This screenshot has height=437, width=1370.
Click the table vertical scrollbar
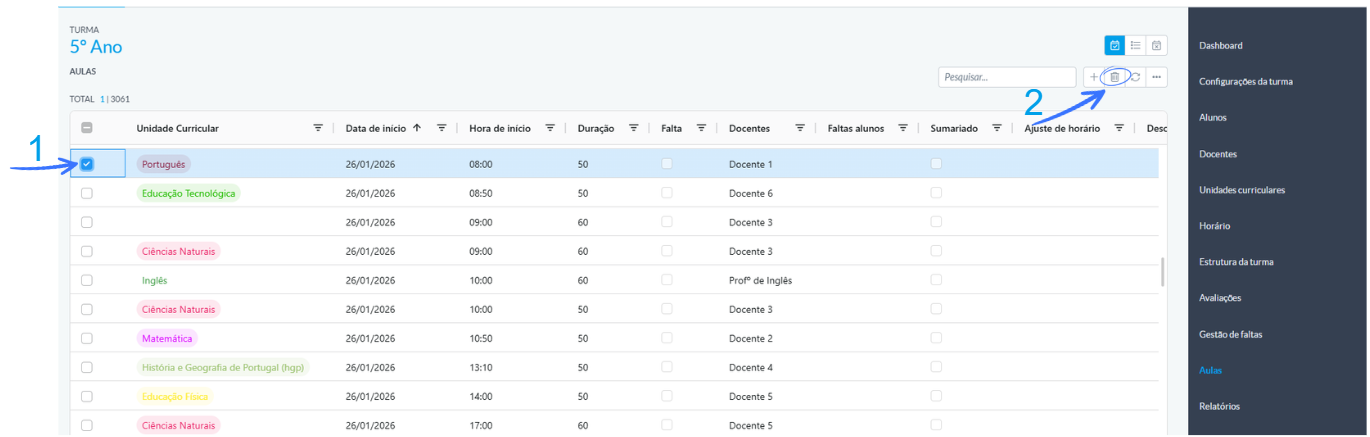1161,272
